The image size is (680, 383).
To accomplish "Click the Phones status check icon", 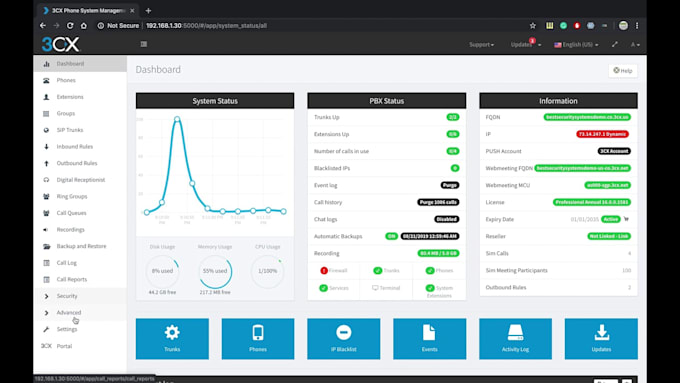I will pos(430,271).
